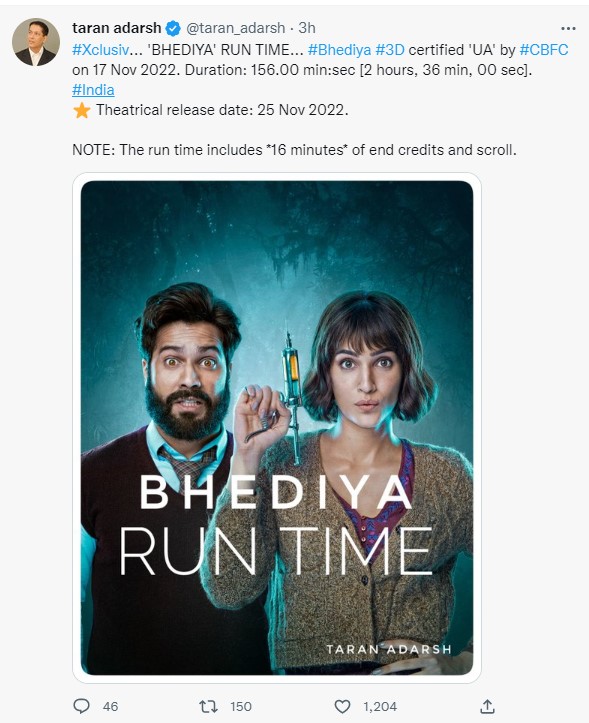The width and height of the screenshot is (589, 723).
Task: Click the share upload icon
Action: tap(488, 706)
